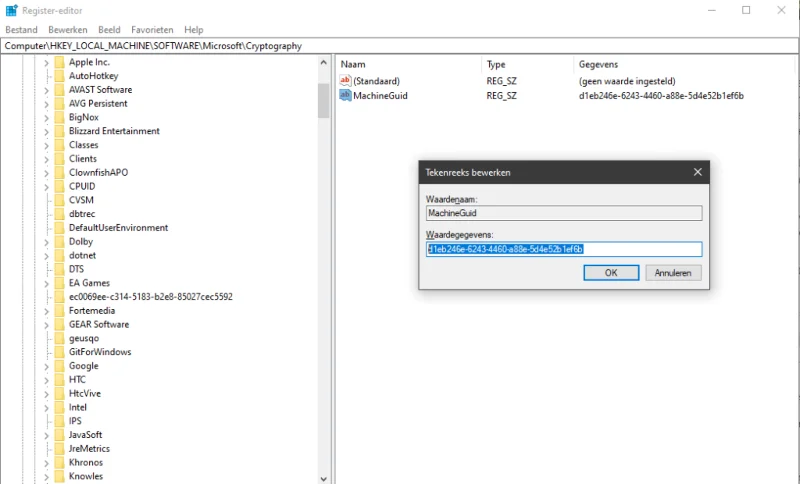Open the Help menu
Image resolution: width=800 pixels, height=484 pixels.
coord(193,30)
